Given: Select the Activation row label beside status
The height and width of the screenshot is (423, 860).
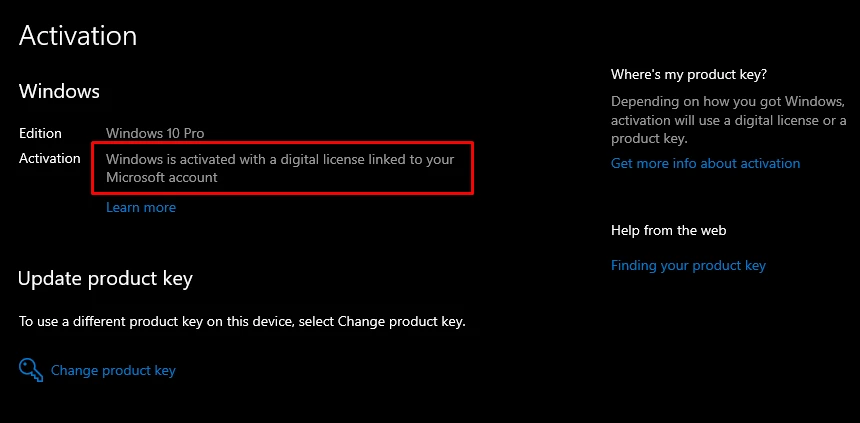Looking at the screenshot, I should point(50,159).
